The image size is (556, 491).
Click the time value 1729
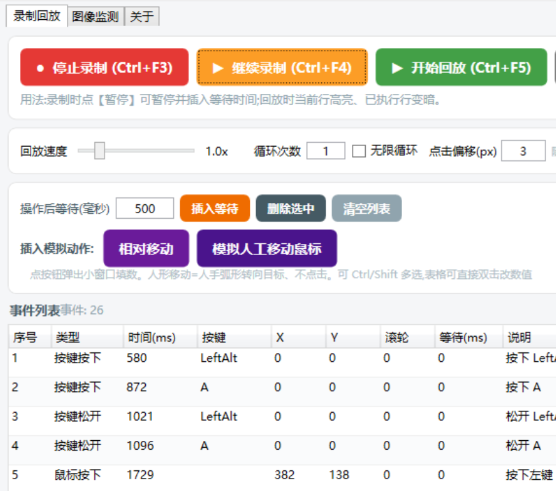140,475
